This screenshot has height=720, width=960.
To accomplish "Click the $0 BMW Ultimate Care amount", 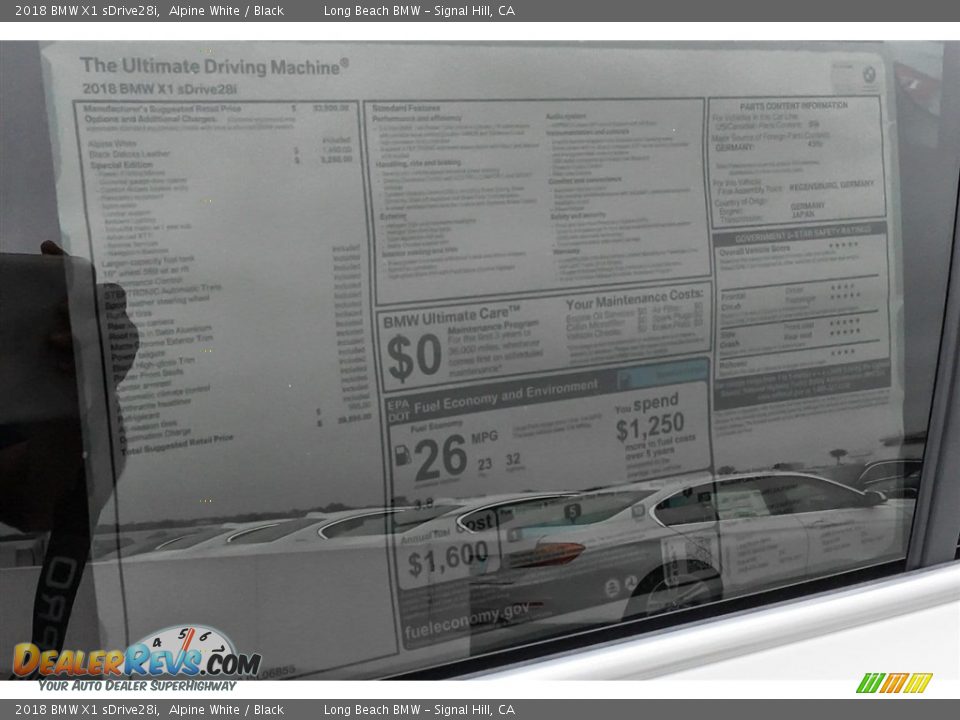I will (413, 357).
